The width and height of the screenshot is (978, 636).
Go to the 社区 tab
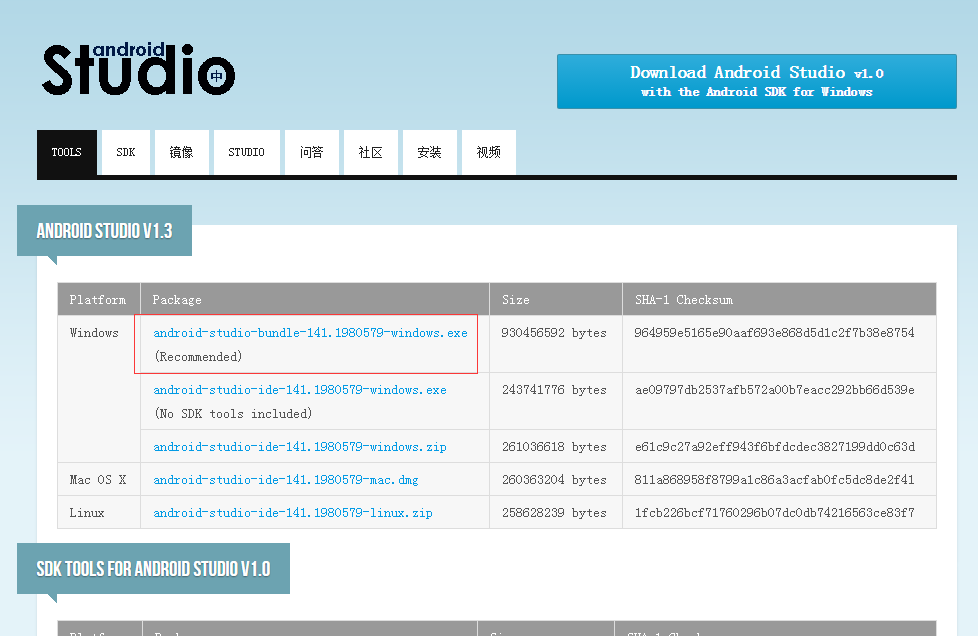click(x=370, y=152)
